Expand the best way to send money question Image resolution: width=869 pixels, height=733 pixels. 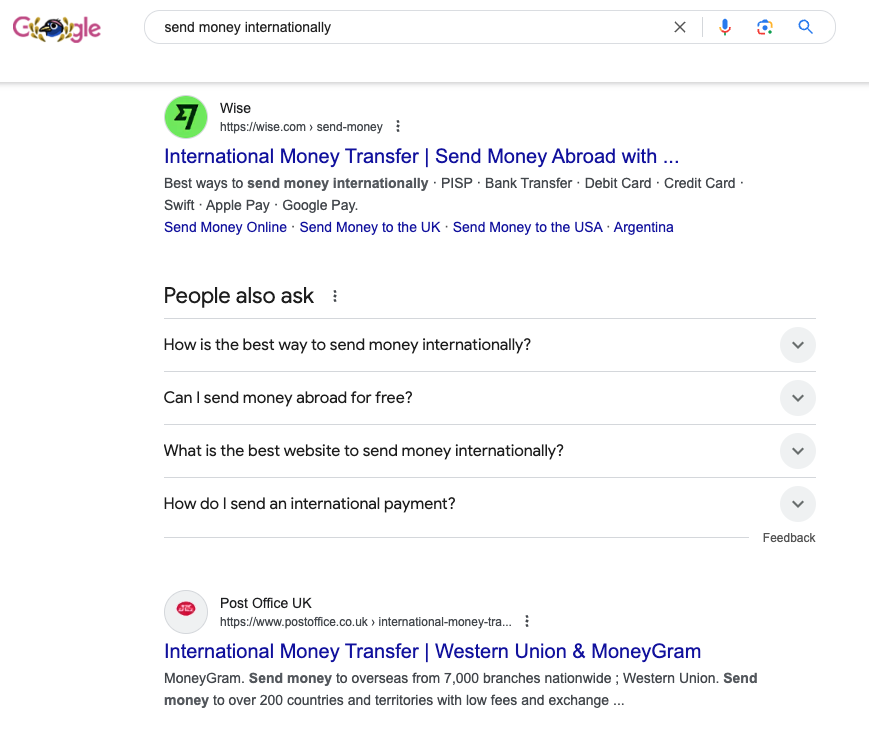tap(489, 345)
